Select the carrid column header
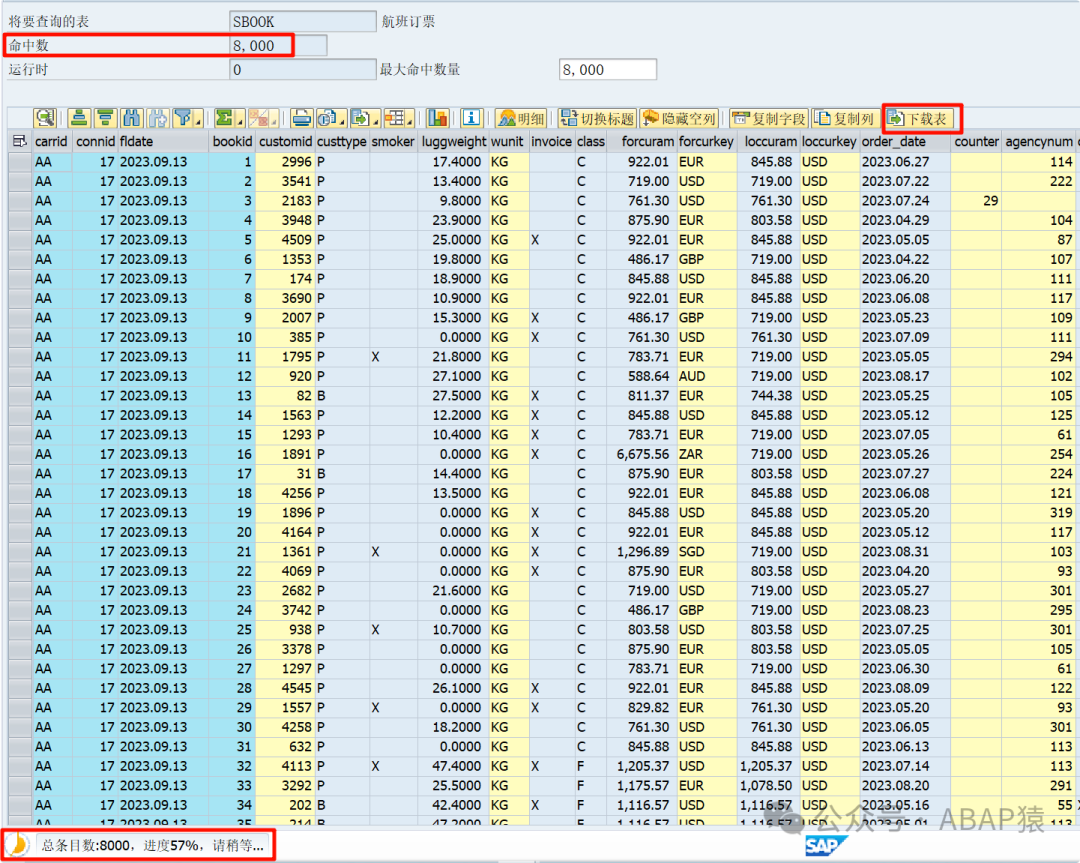1080x863 pixels. coord(52,141)
